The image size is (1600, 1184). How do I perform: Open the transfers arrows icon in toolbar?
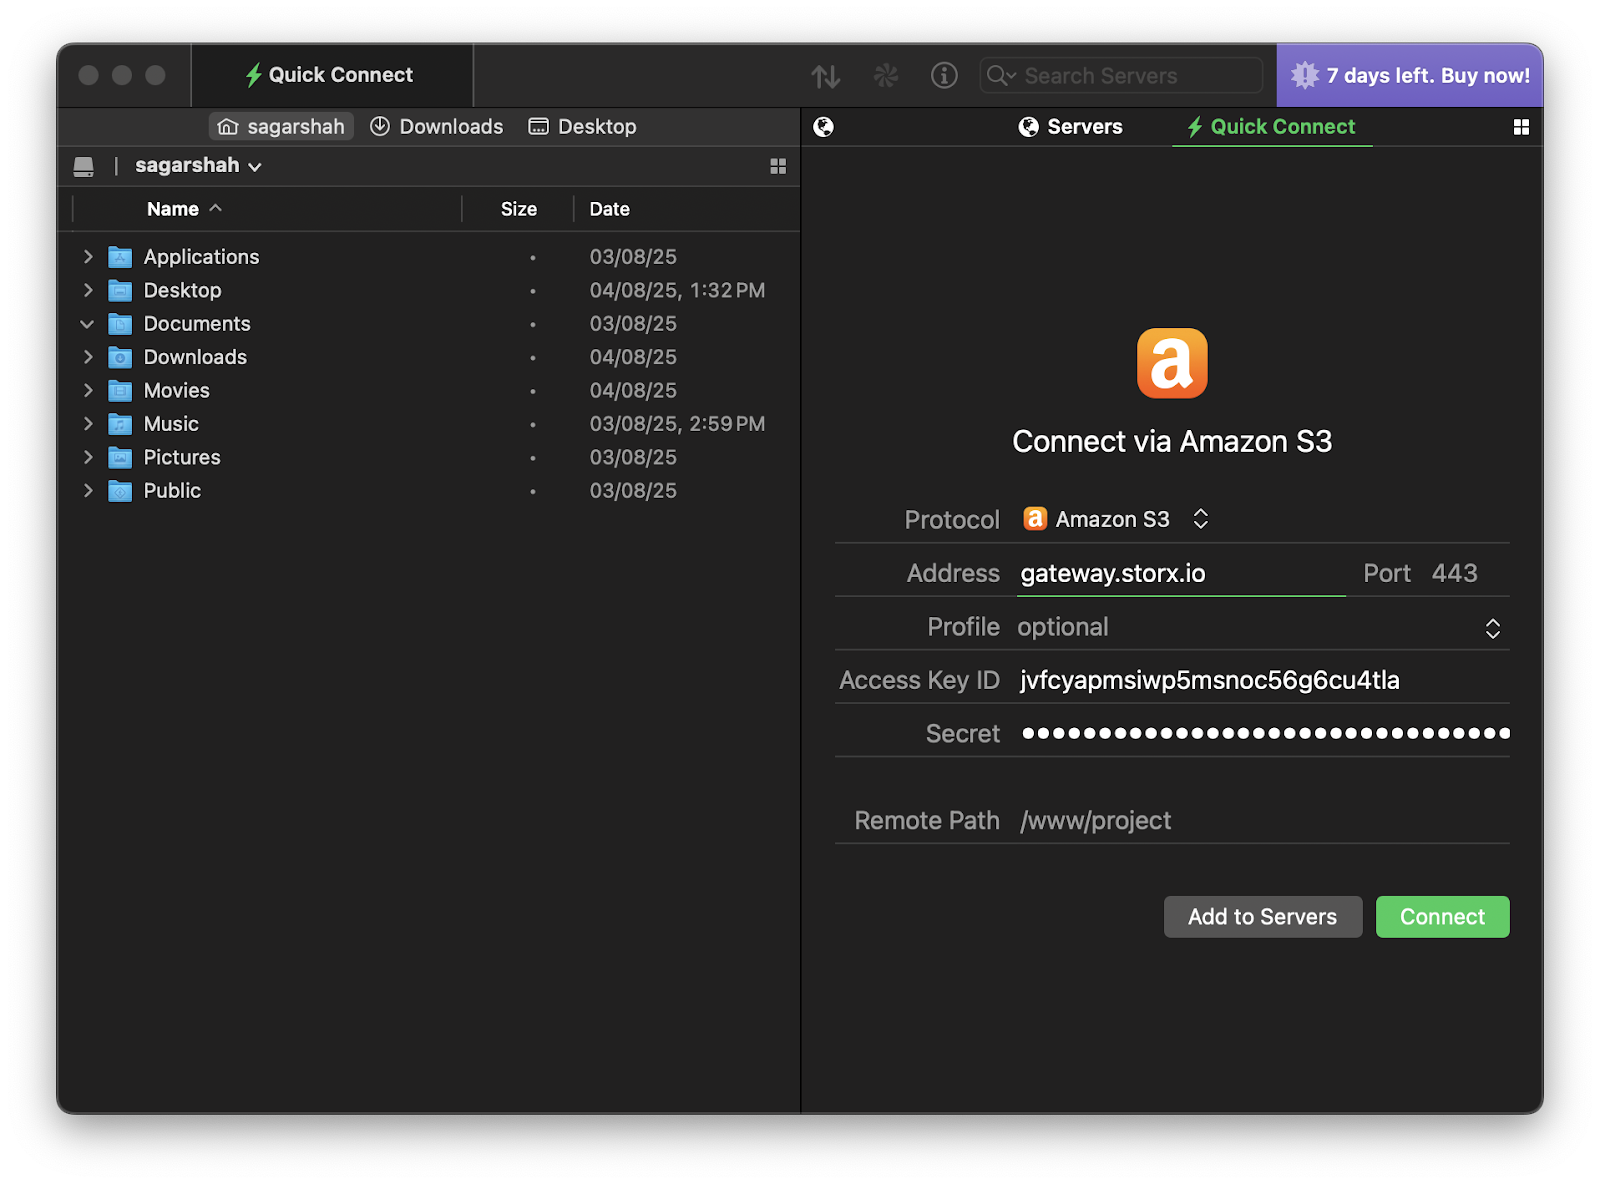point(825,76)
